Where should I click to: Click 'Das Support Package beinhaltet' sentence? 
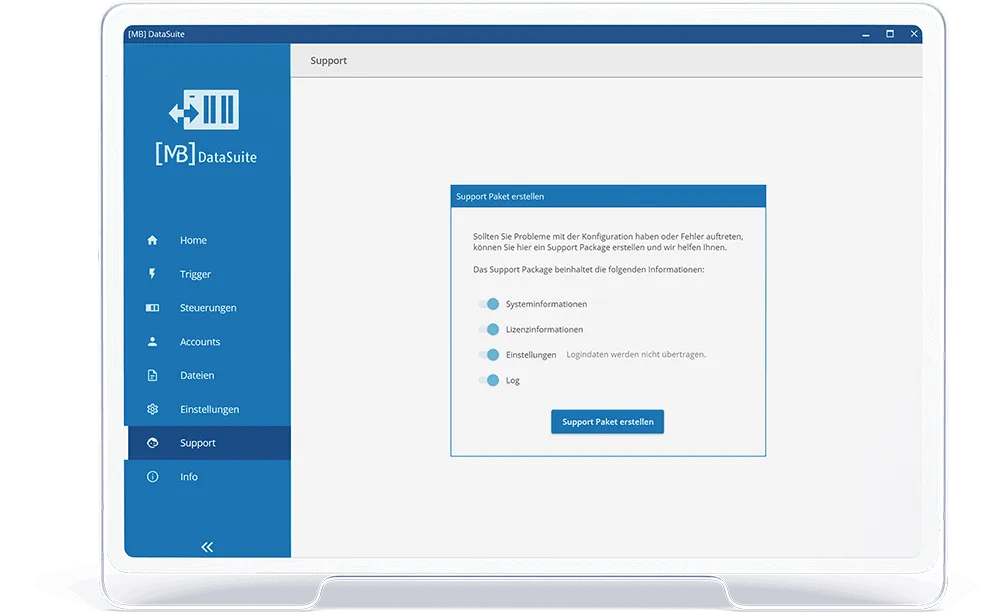pos(589,270)
